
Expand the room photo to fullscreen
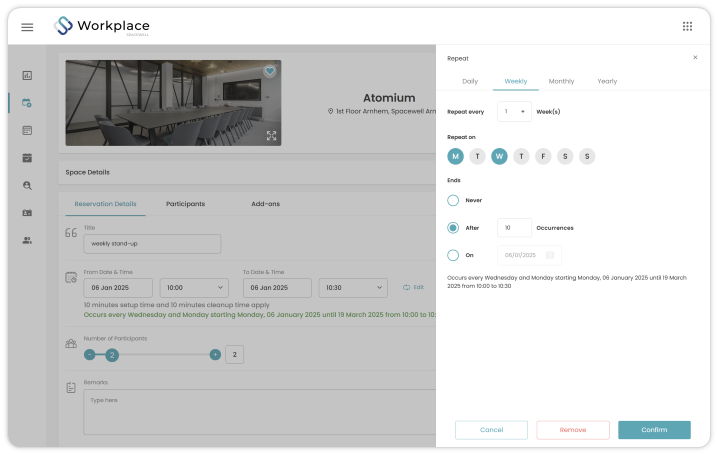(x=272, y=135)
